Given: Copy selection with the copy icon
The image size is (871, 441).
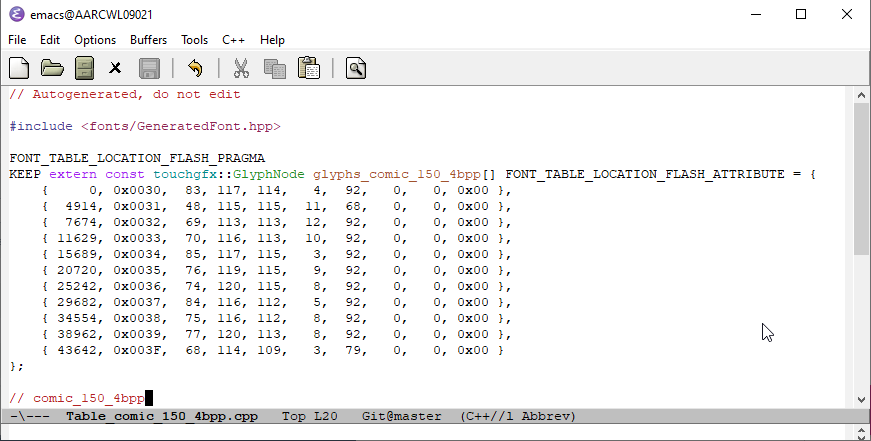Looking at the screenshot, I should [274, 68].
